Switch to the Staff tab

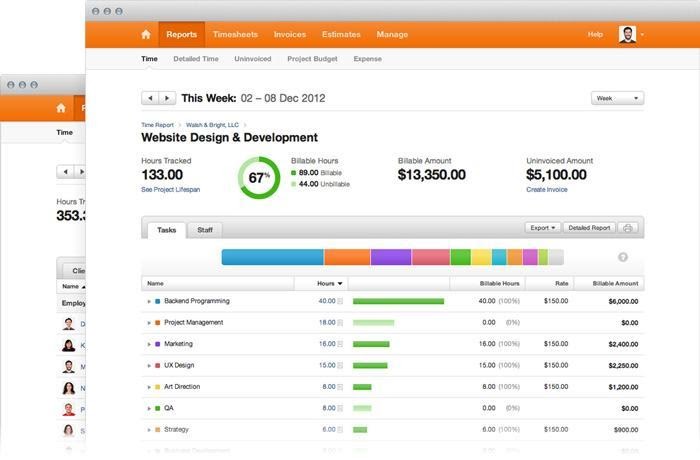(x=205, y=230)
